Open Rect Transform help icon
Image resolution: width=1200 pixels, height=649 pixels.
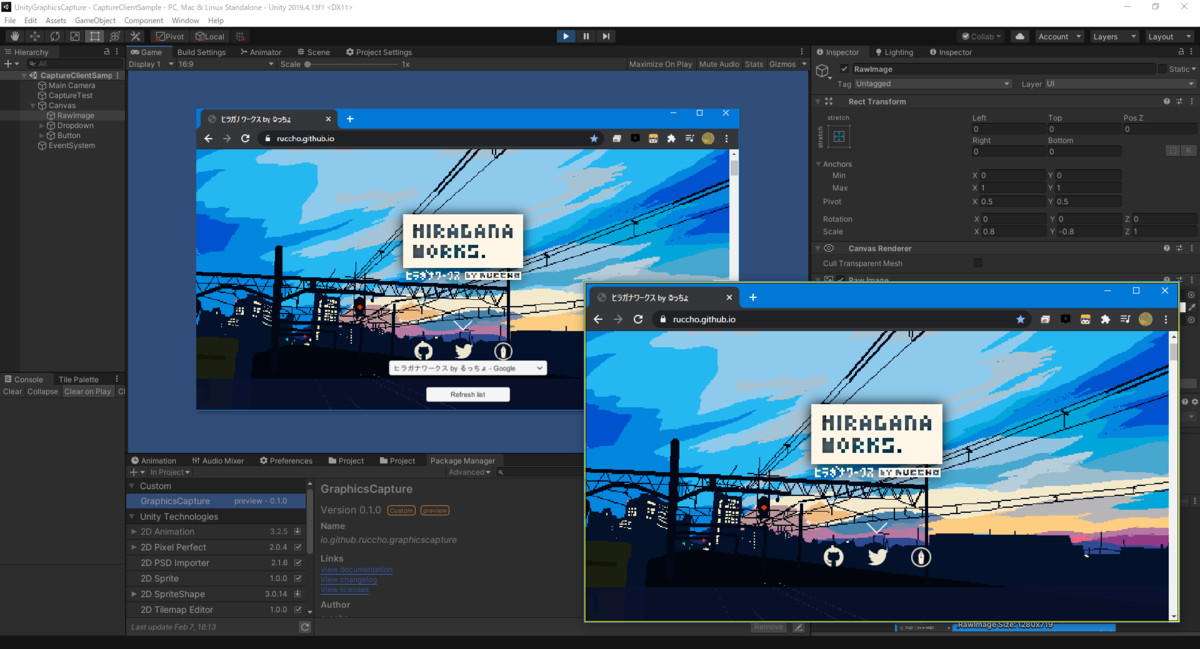[x=1166, y=101]
